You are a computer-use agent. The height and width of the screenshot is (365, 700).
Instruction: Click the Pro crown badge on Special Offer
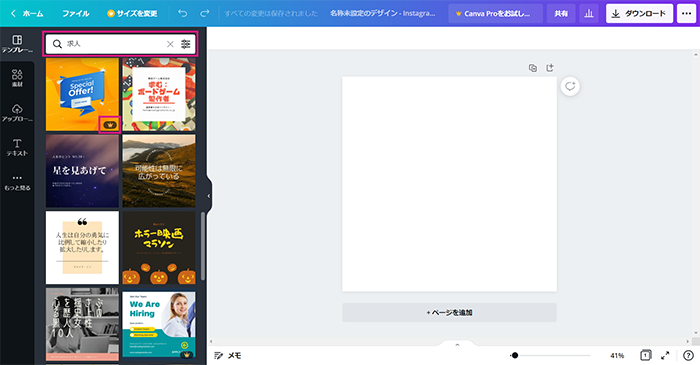pos(110,125)
